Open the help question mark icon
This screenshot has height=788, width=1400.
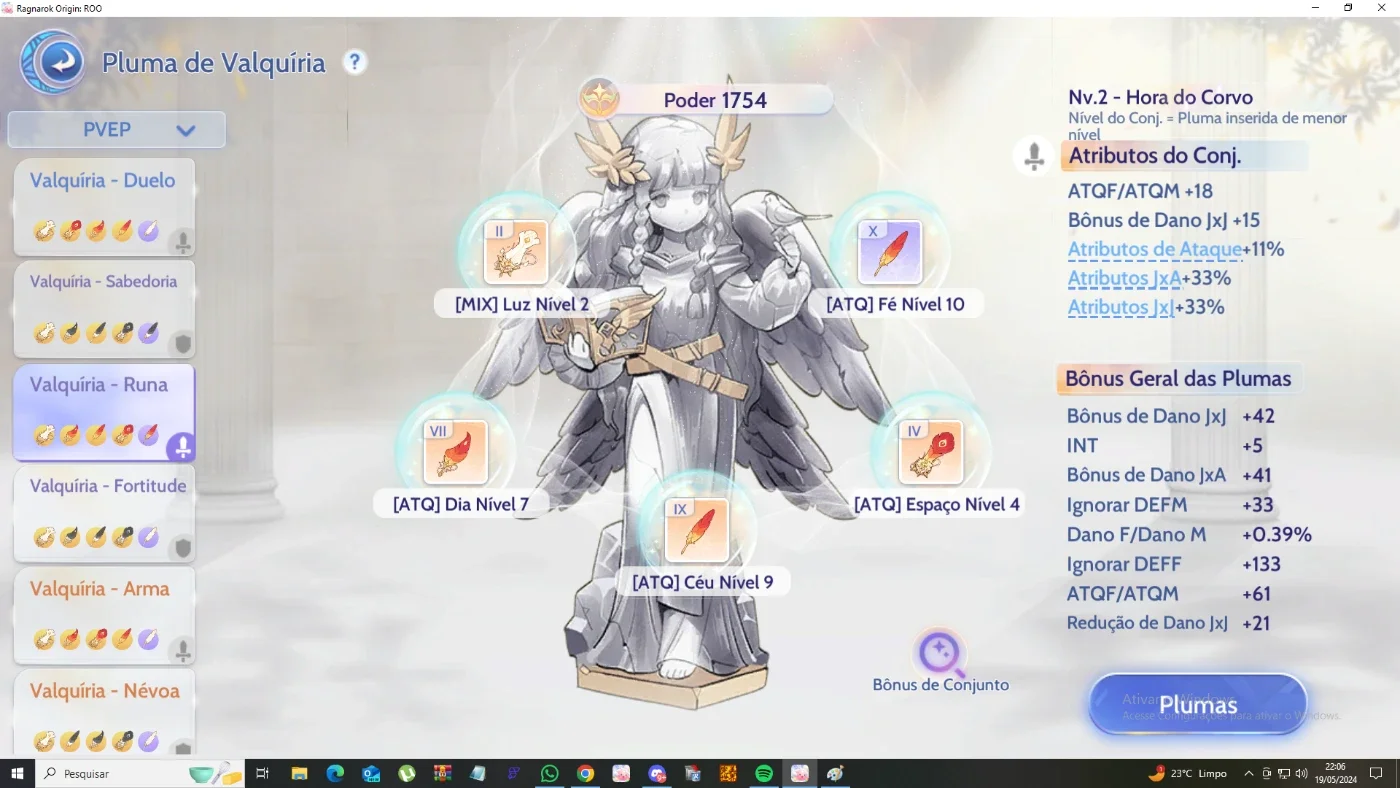pyautogui.click(x=354, y=62)
